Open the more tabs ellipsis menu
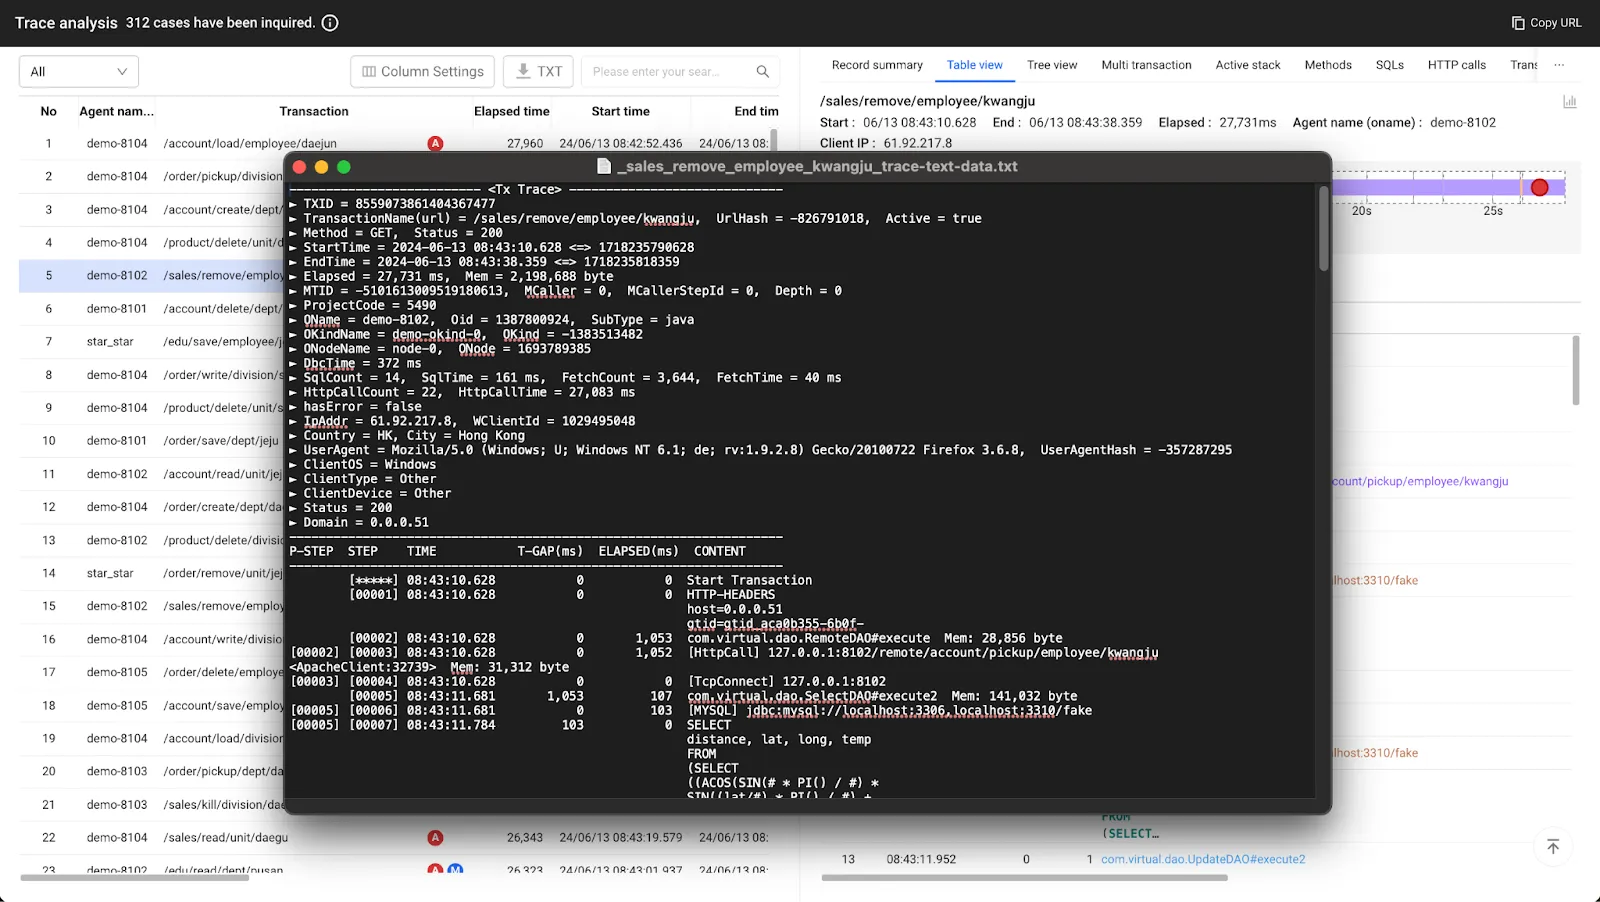This screenshot has height=902, width=1600. 1559,65
